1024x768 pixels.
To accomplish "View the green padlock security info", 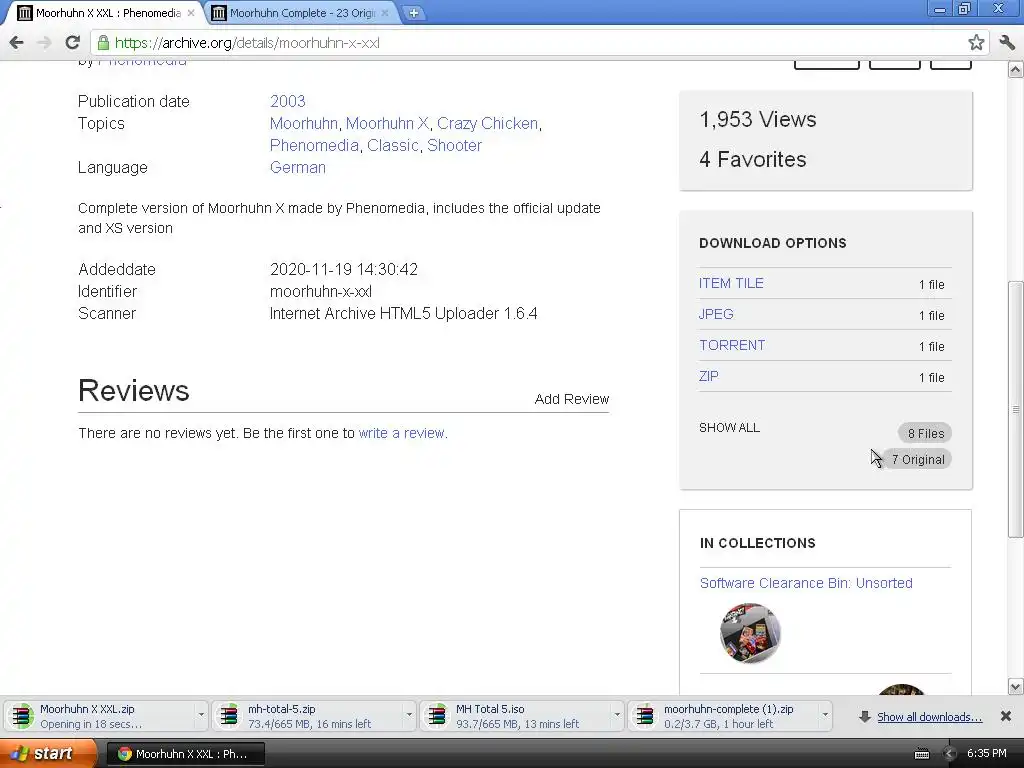I will pos(103,43).
